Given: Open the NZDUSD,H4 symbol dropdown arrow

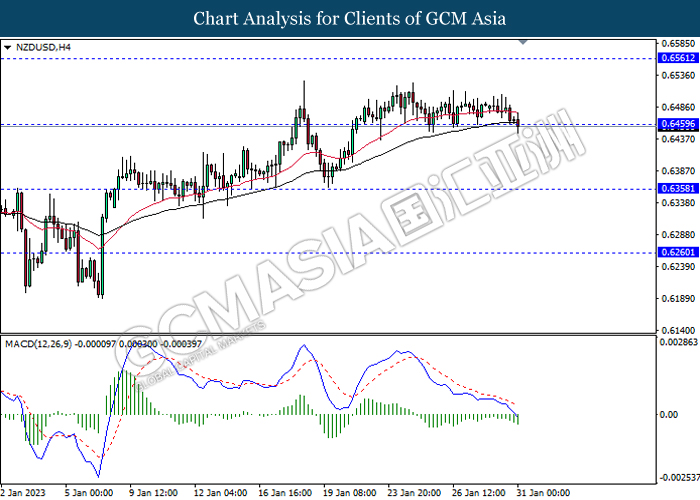Looking at the screenshot, I should tap(7, 47).
